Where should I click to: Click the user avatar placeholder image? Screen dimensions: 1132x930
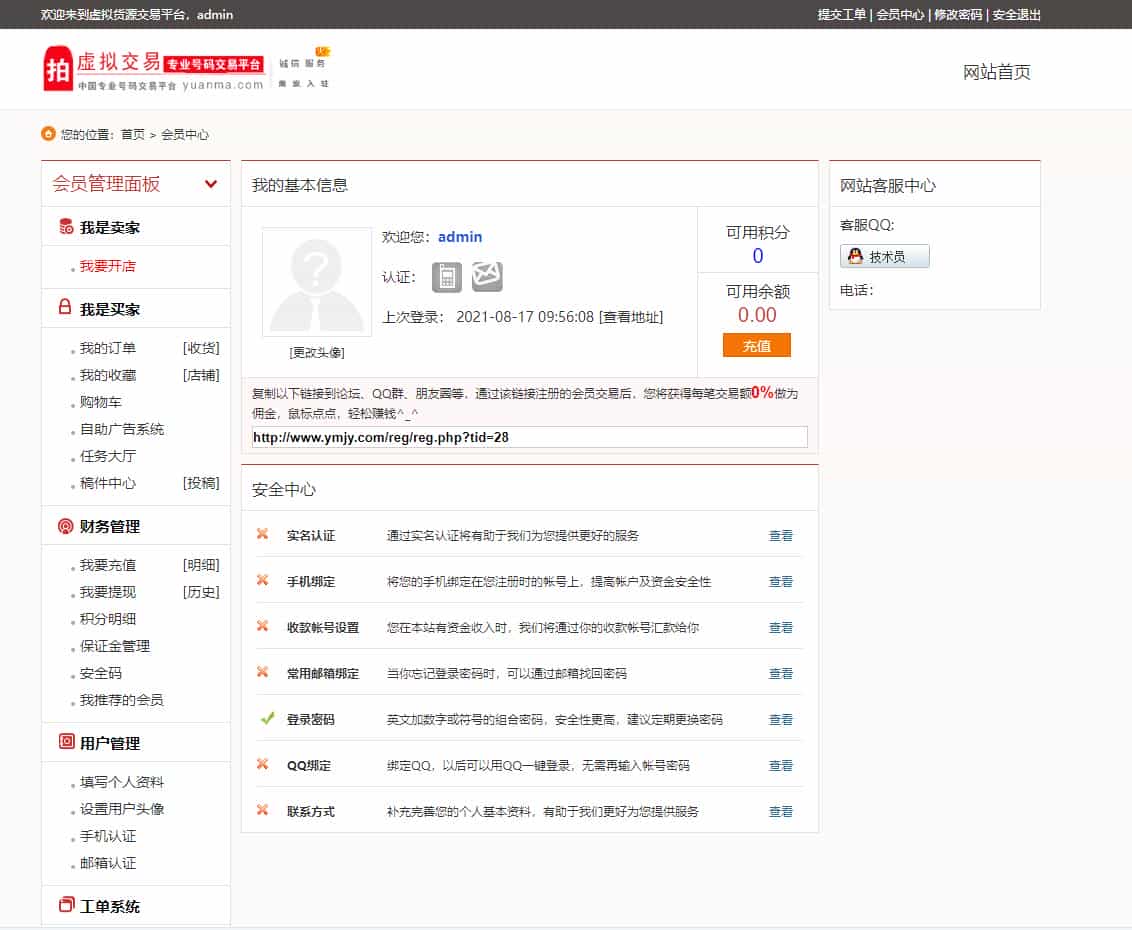(317, 282)
